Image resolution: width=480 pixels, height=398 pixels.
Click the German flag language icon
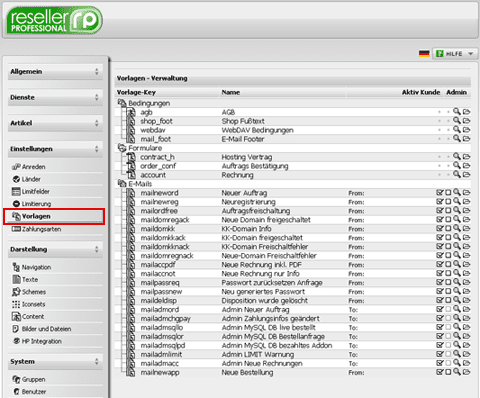tap(424, 53)
